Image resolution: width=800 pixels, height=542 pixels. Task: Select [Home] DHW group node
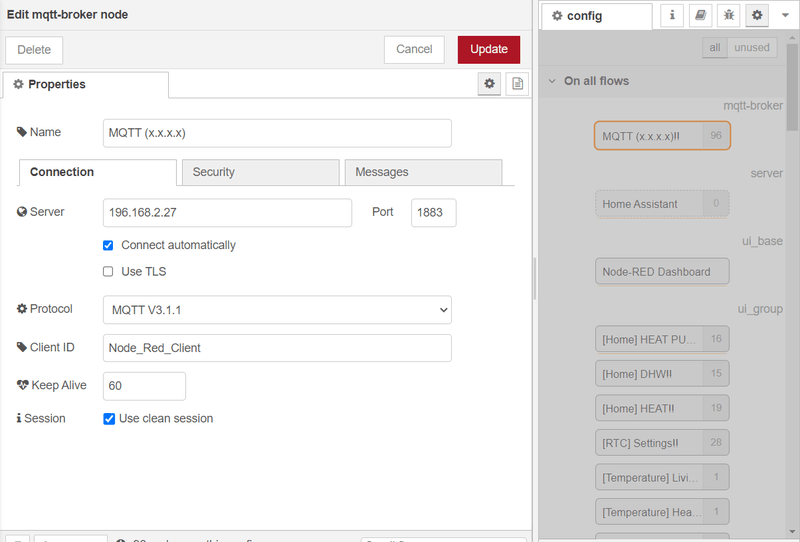click(662, 374)
